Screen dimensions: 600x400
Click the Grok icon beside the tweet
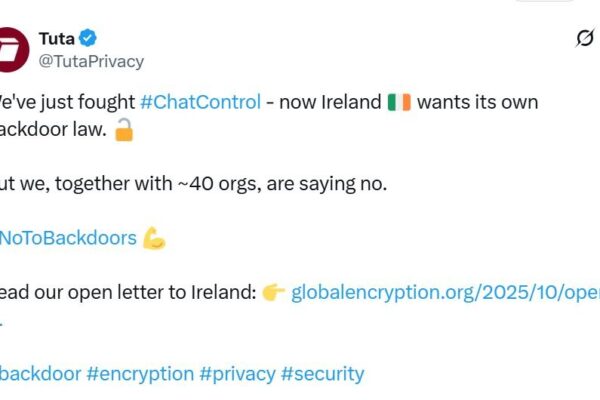[585, 39]
